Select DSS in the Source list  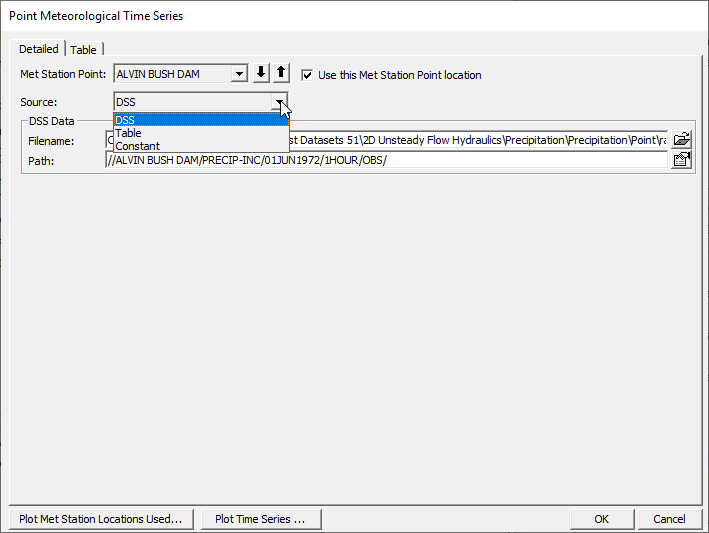click(x=201, y=120)
